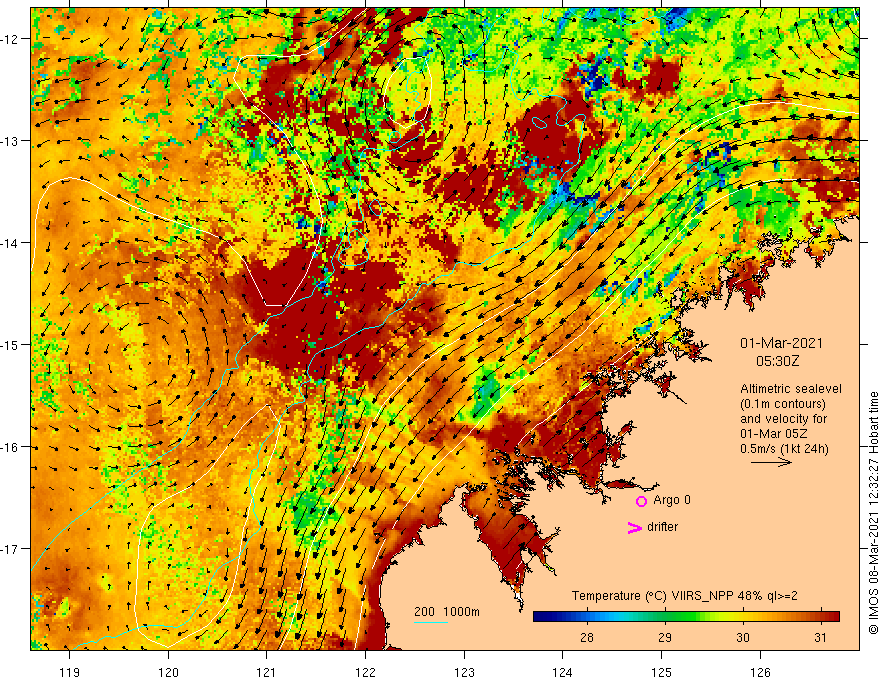Click the '200 1000m' depth legend text

447,612
